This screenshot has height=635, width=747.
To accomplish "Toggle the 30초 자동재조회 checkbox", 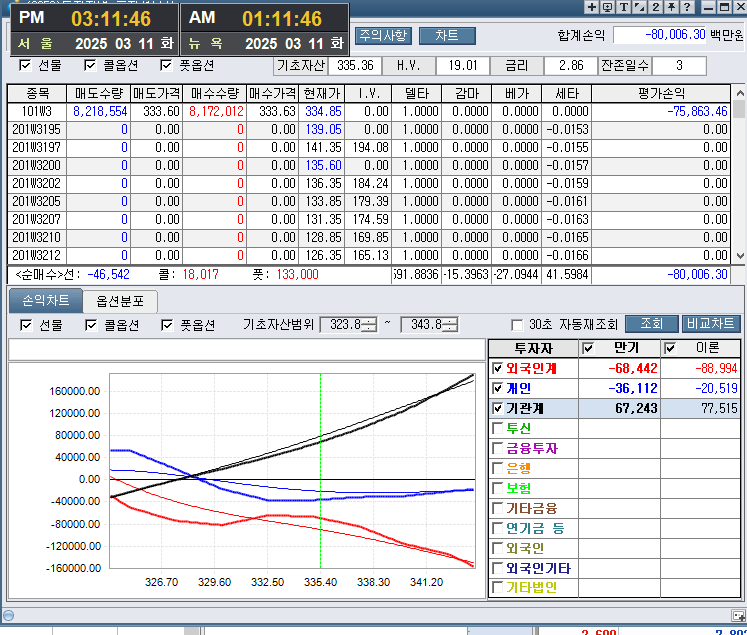I will [x=517, y=325].
